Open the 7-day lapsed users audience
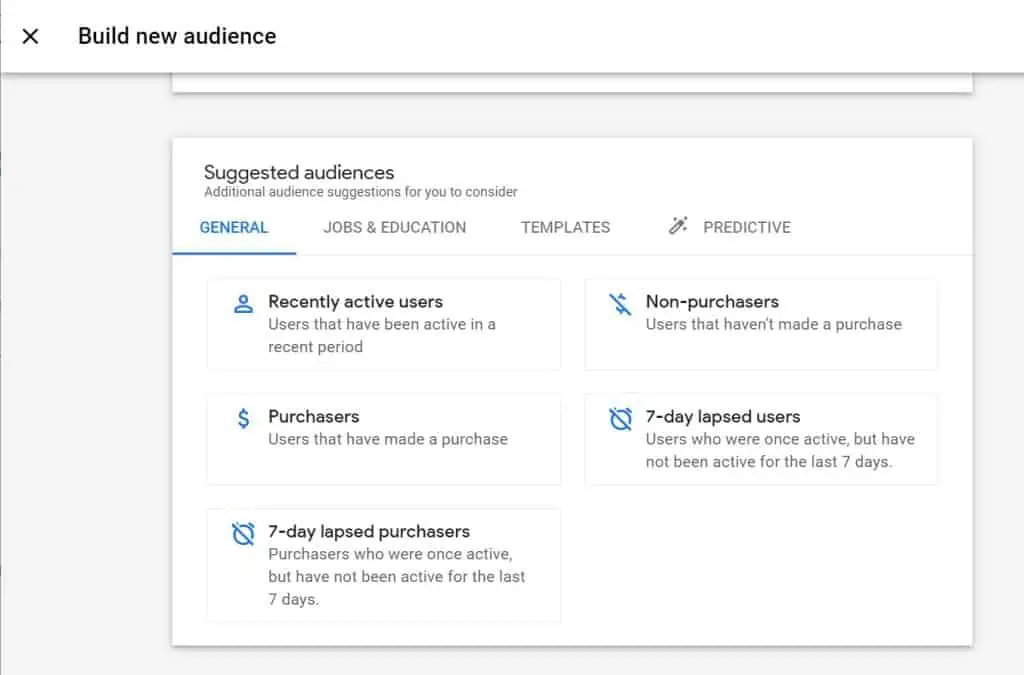 [x=761, y=438]
